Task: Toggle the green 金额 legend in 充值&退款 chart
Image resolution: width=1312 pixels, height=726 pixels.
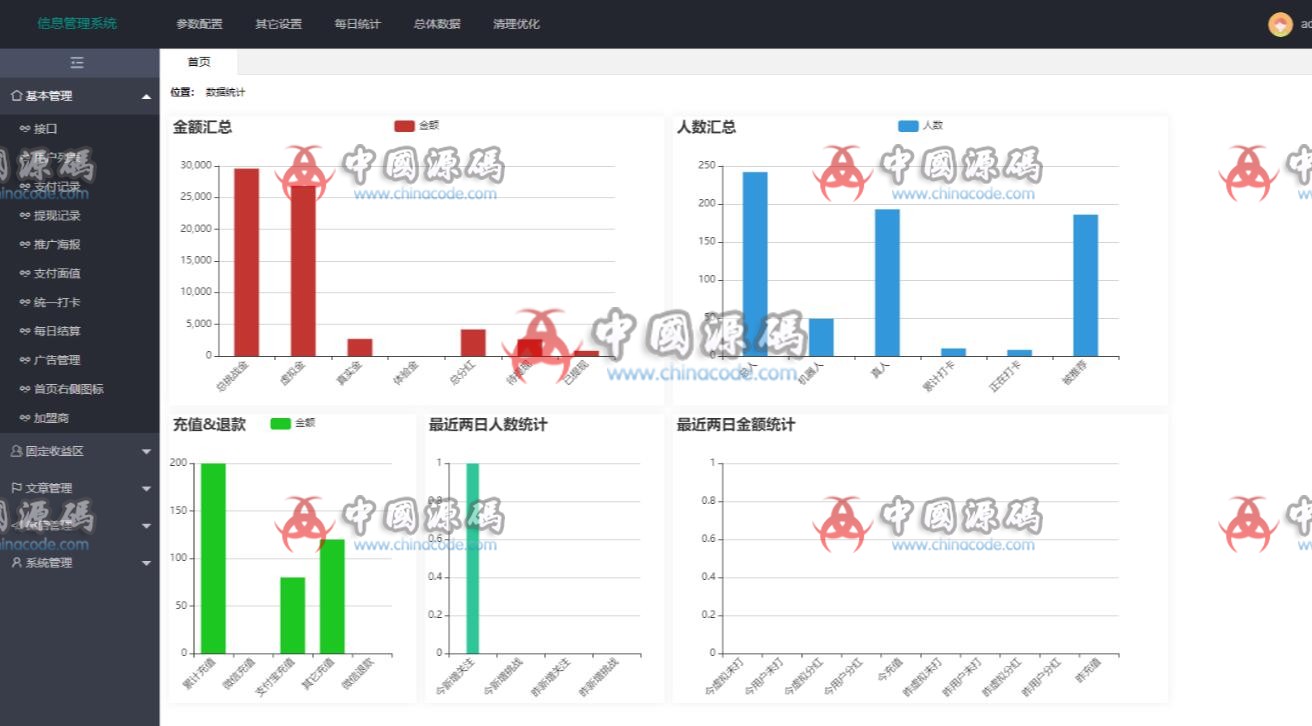Action: (280, 423)
